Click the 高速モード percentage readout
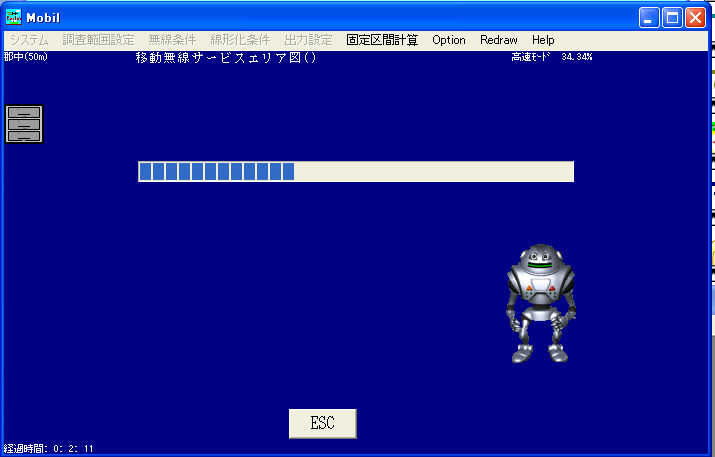Viewport: 715px width, 457px height. (551, 57)
